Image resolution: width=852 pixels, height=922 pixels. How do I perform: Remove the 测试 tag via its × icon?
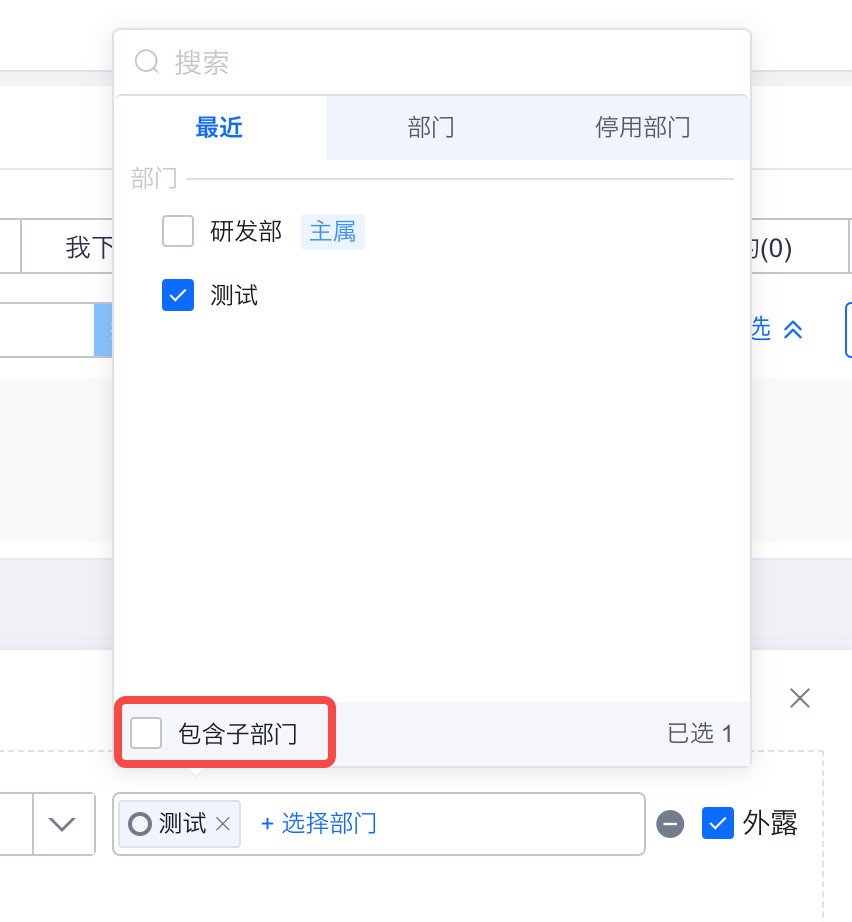point(223,824)
